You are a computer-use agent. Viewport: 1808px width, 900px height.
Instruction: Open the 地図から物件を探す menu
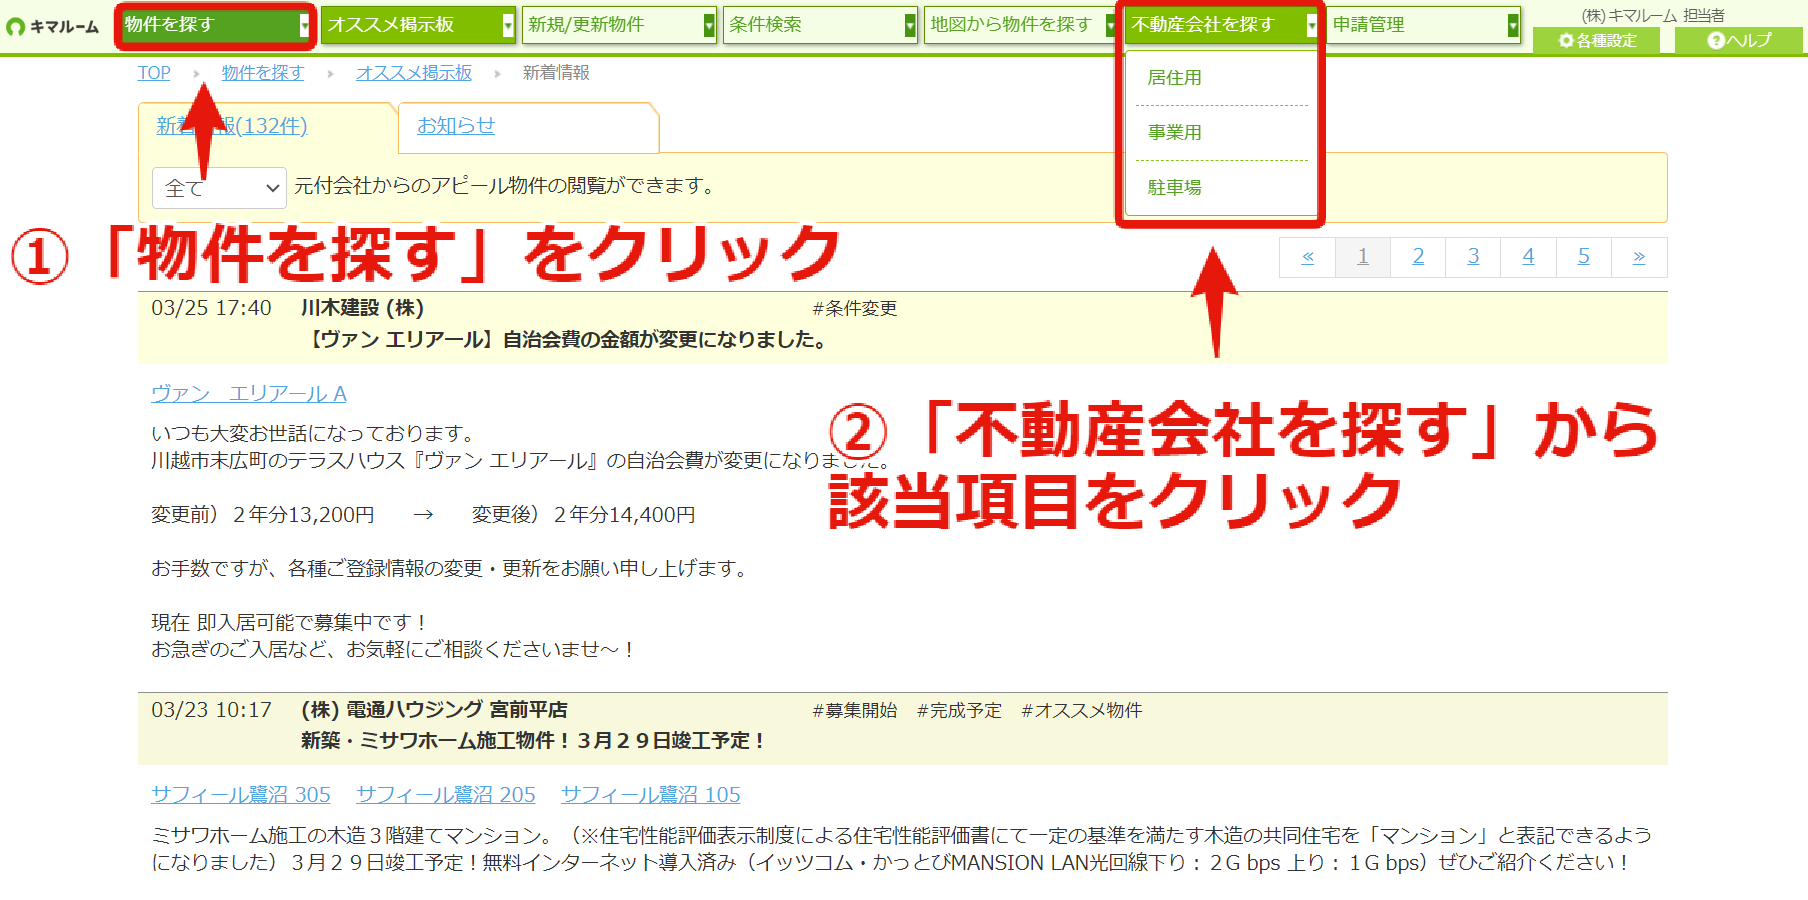pos(1020,25)
